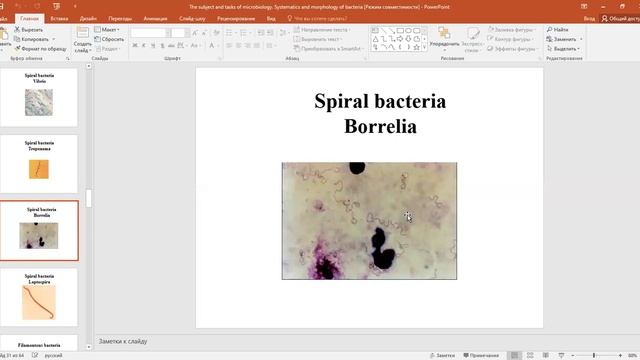Toggle text shadow formatting
Image resolution: width=640 pixels, height=360 pixels.
162,45
